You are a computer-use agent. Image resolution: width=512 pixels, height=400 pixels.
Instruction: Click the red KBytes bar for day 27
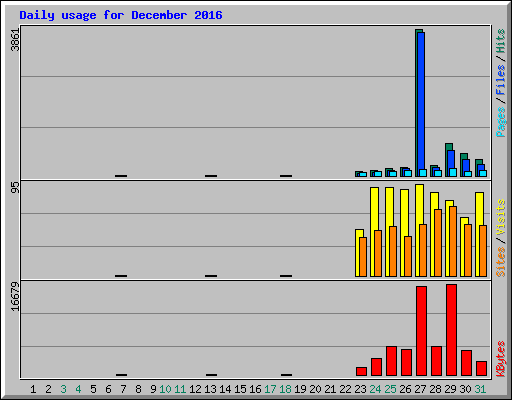[x=421, y=331]
